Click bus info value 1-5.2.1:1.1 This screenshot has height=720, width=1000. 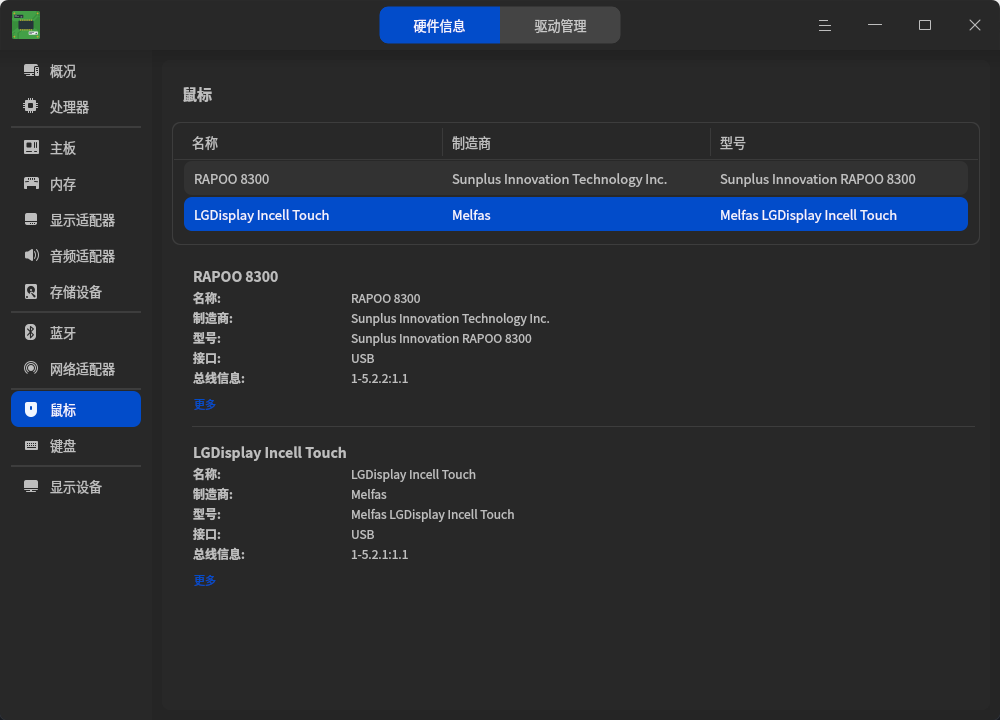tap(379, 555)
